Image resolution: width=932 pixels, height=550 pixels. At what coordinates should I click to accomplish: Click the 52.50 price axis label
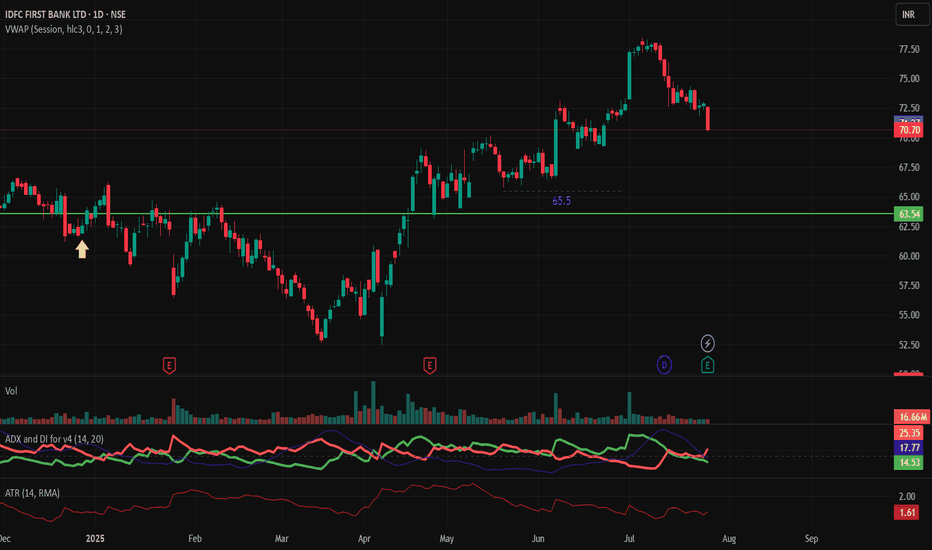[909, 345]
